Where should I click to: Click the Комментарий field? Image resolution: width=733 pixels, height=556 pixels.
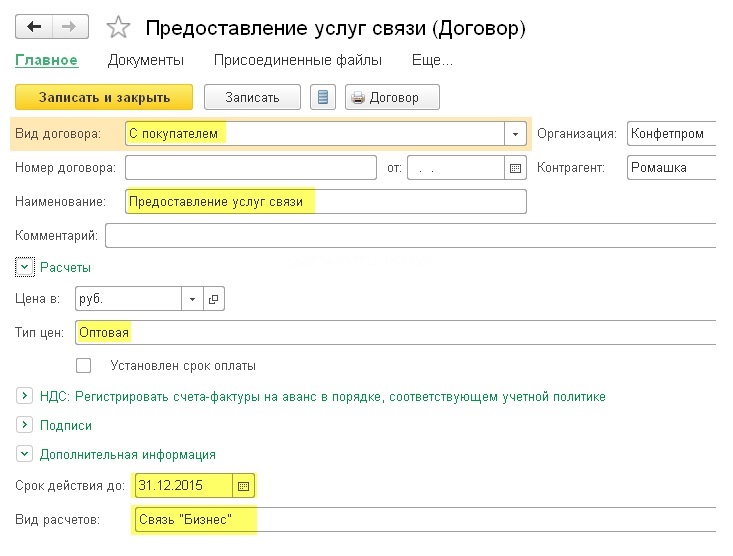(x=410, y=235)
